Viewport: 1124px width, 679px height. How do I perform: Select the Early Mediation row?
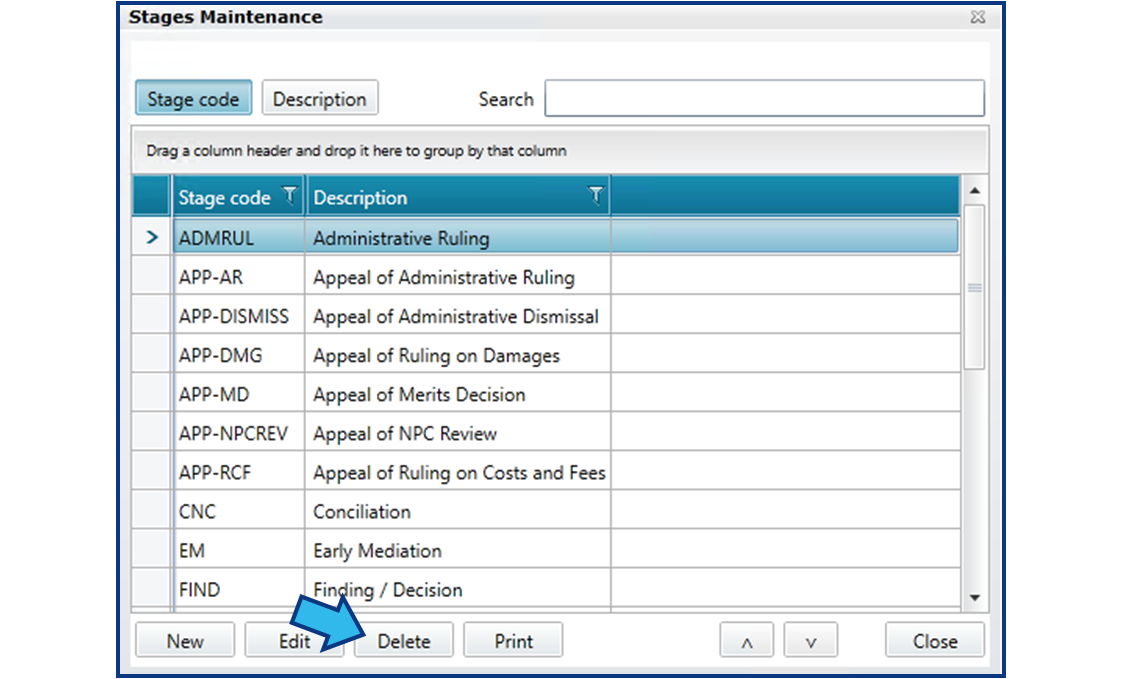click(546, 551)
